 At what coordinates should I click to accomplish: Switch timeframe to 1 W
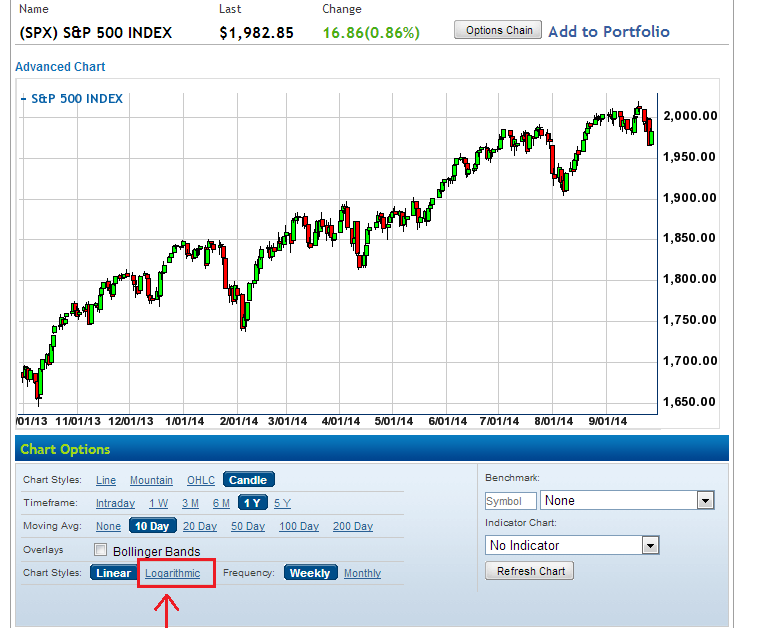coord(158,503)
